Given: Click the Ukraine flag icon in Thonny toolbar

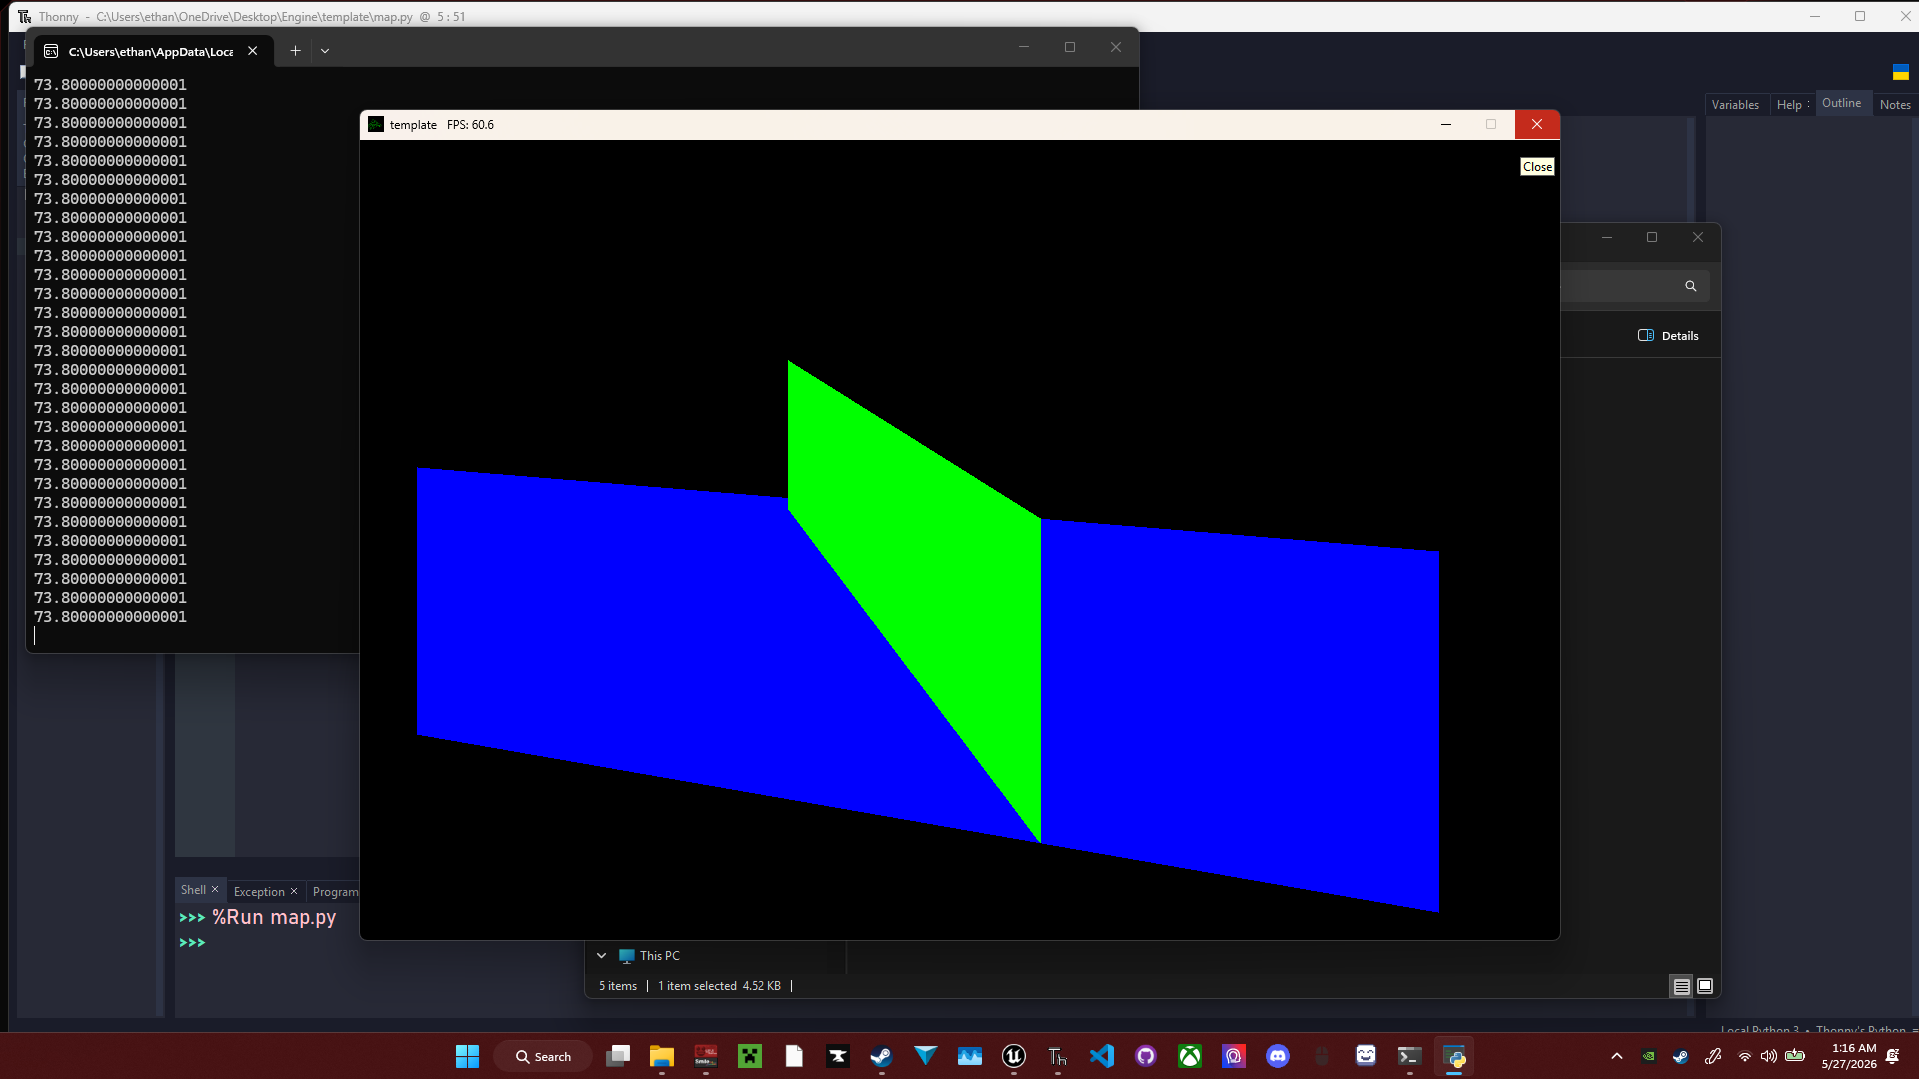Looking at the screenshot, I should [1901, 72].
